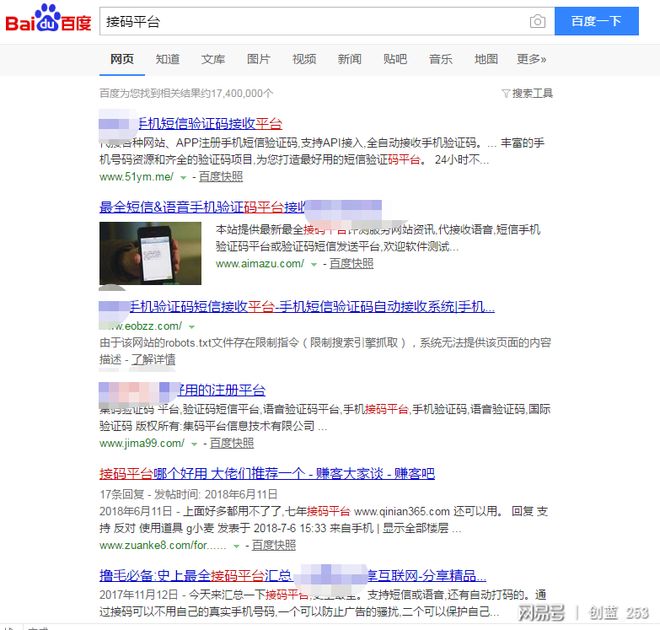Screen dimensions: 660x630
Task: Open 百度快照 for www.jima99.com result
Action: tap(232, 443)
